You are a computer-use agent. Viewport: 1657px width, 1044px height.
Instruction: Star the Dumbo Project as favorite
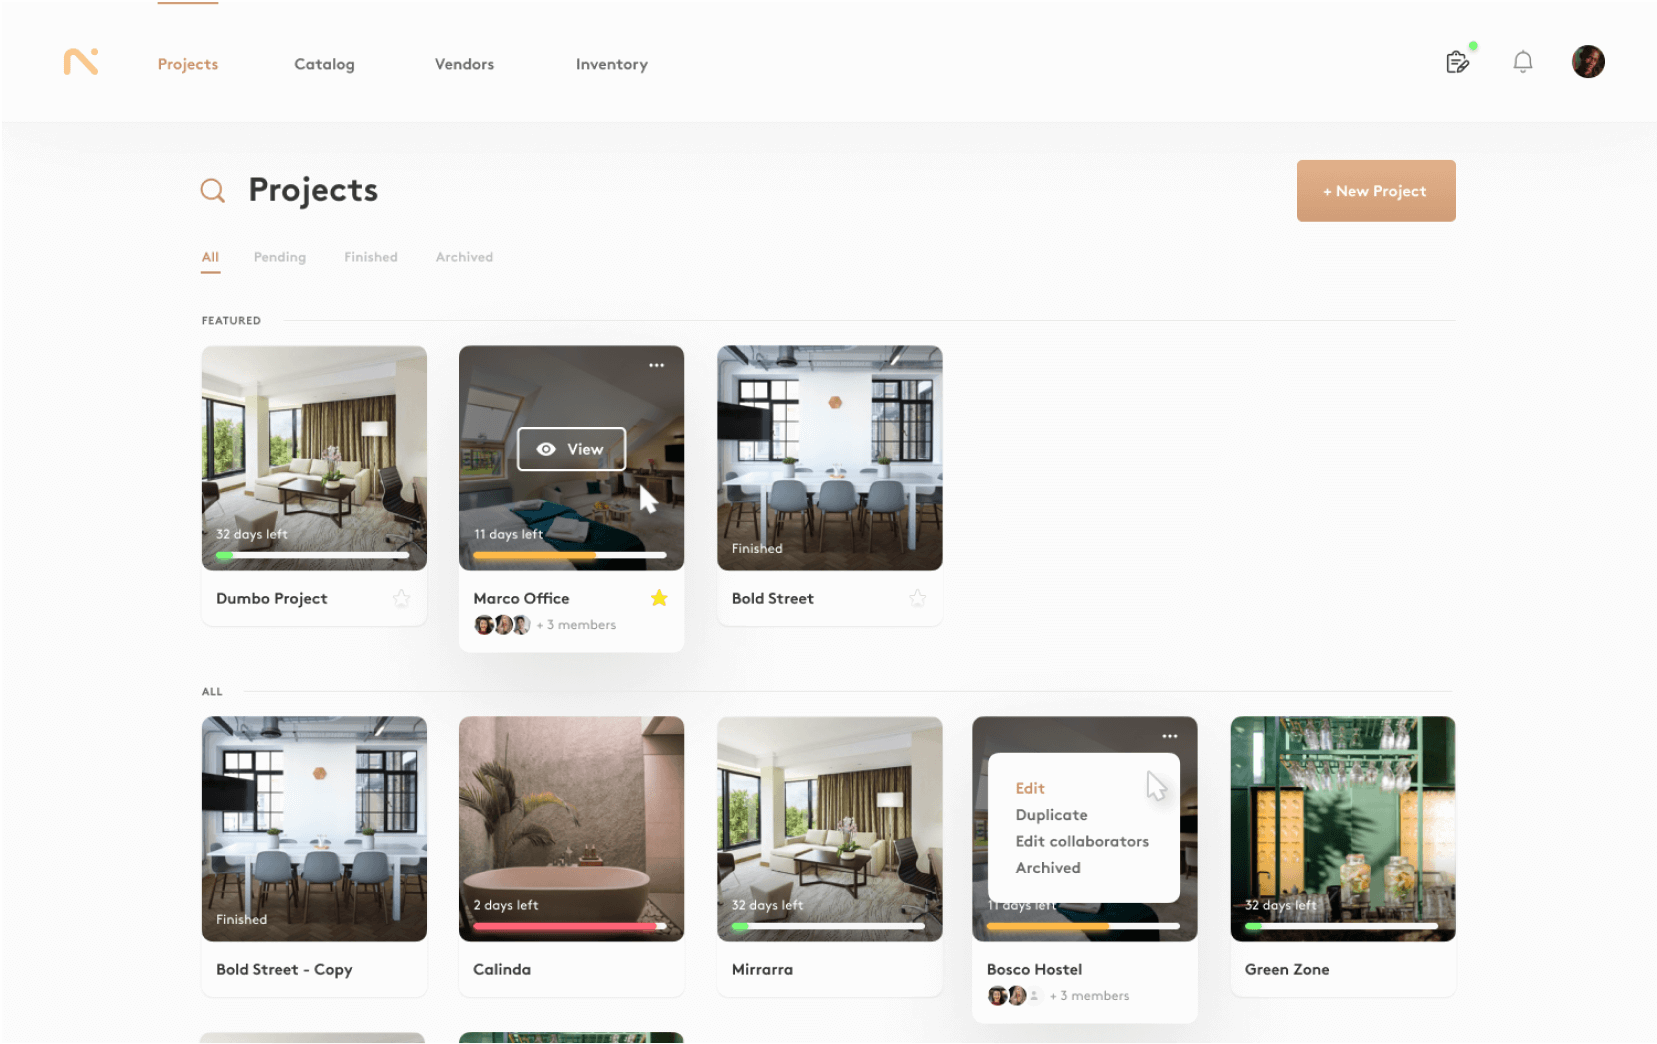pyautogui.click(x=401, y=599)
